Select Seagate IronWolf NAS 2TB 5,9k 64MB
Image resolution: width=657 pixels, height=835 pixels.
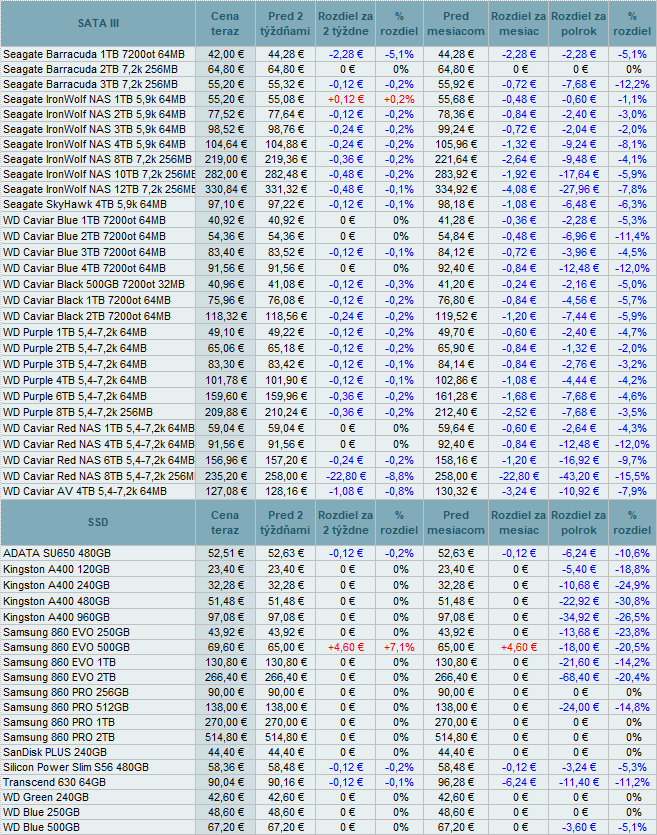(x=94, y=114)
